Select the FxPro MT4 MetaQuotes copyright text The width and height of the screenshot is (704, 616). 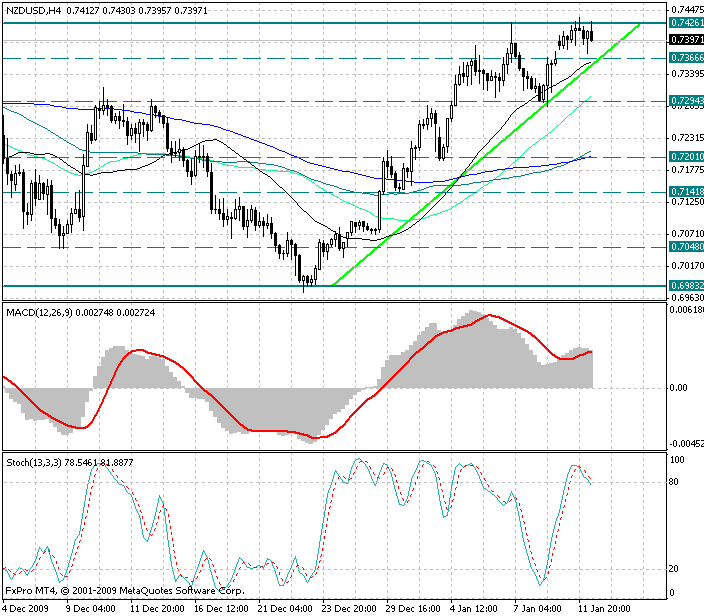125,590
